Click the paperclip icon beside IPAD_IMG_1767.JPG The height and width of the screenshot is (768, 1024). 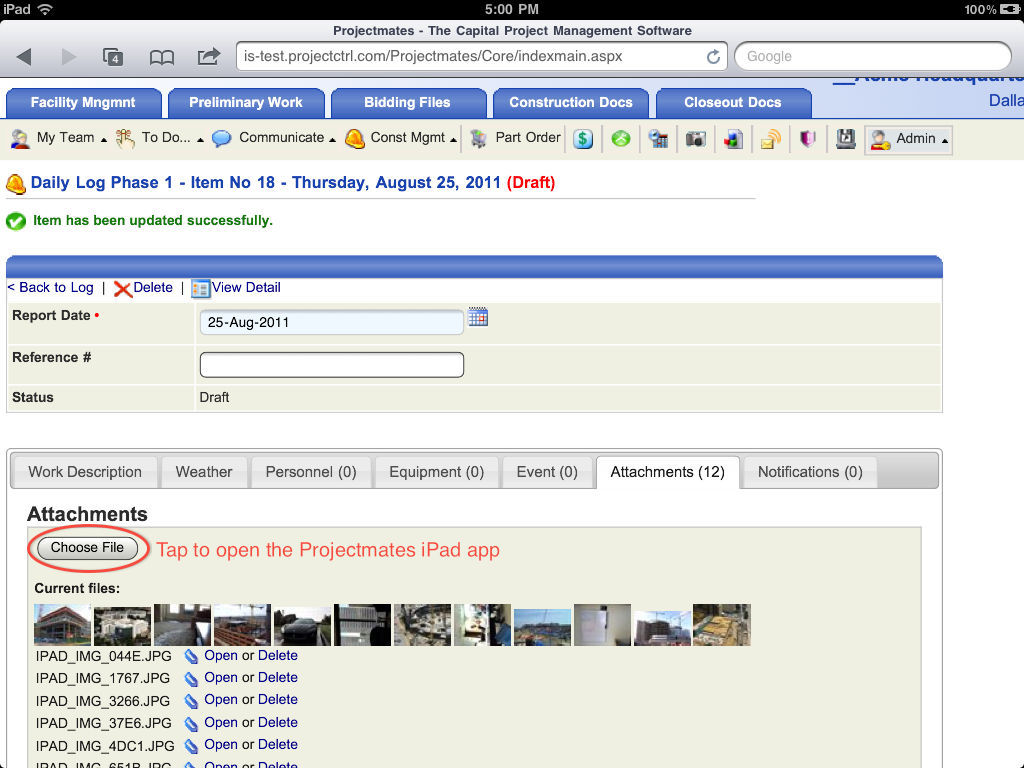[x=191, y=679]
